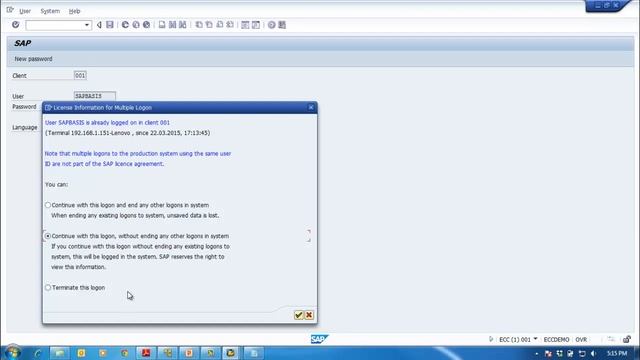Open the System menu
This screenshot has height=360, width=640.
[x=50, y=11]
